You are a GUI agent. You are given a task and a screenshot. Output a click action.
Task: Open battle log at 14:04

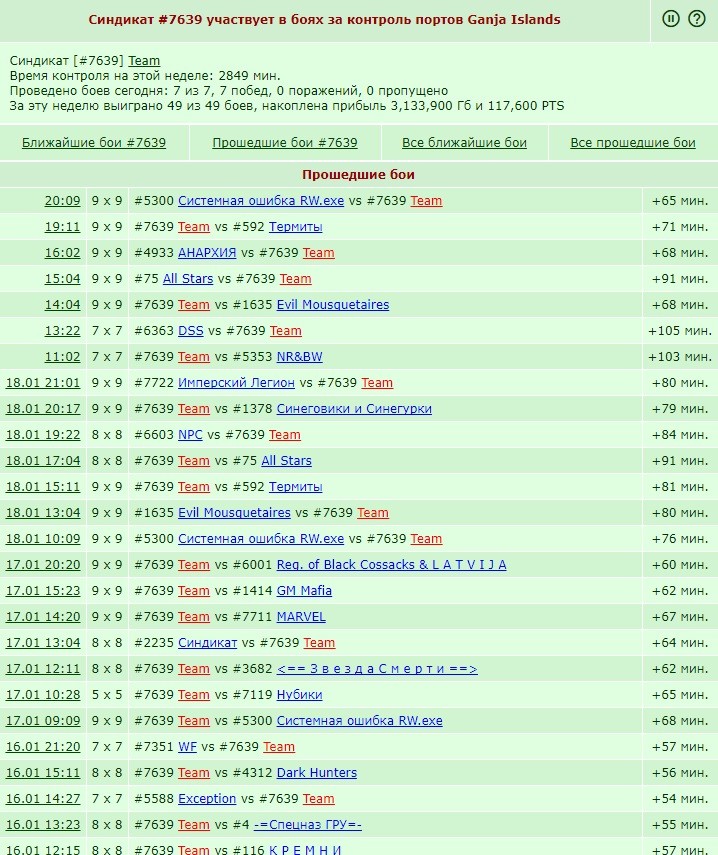pyautogui.click(x=62, y=305)
